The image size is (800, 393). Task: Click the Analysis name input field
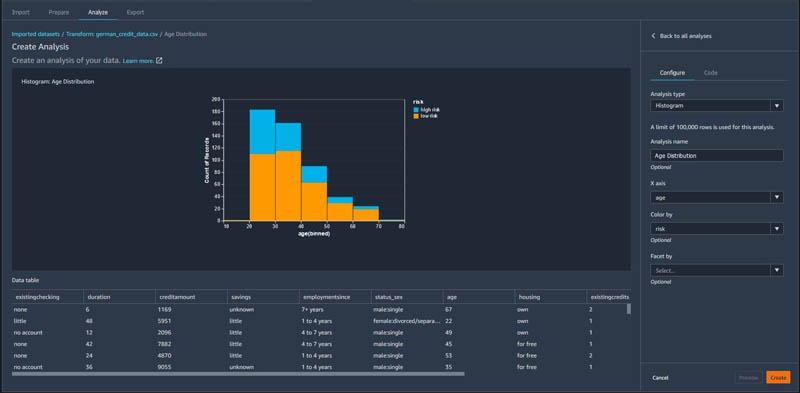tap(717, 156)
